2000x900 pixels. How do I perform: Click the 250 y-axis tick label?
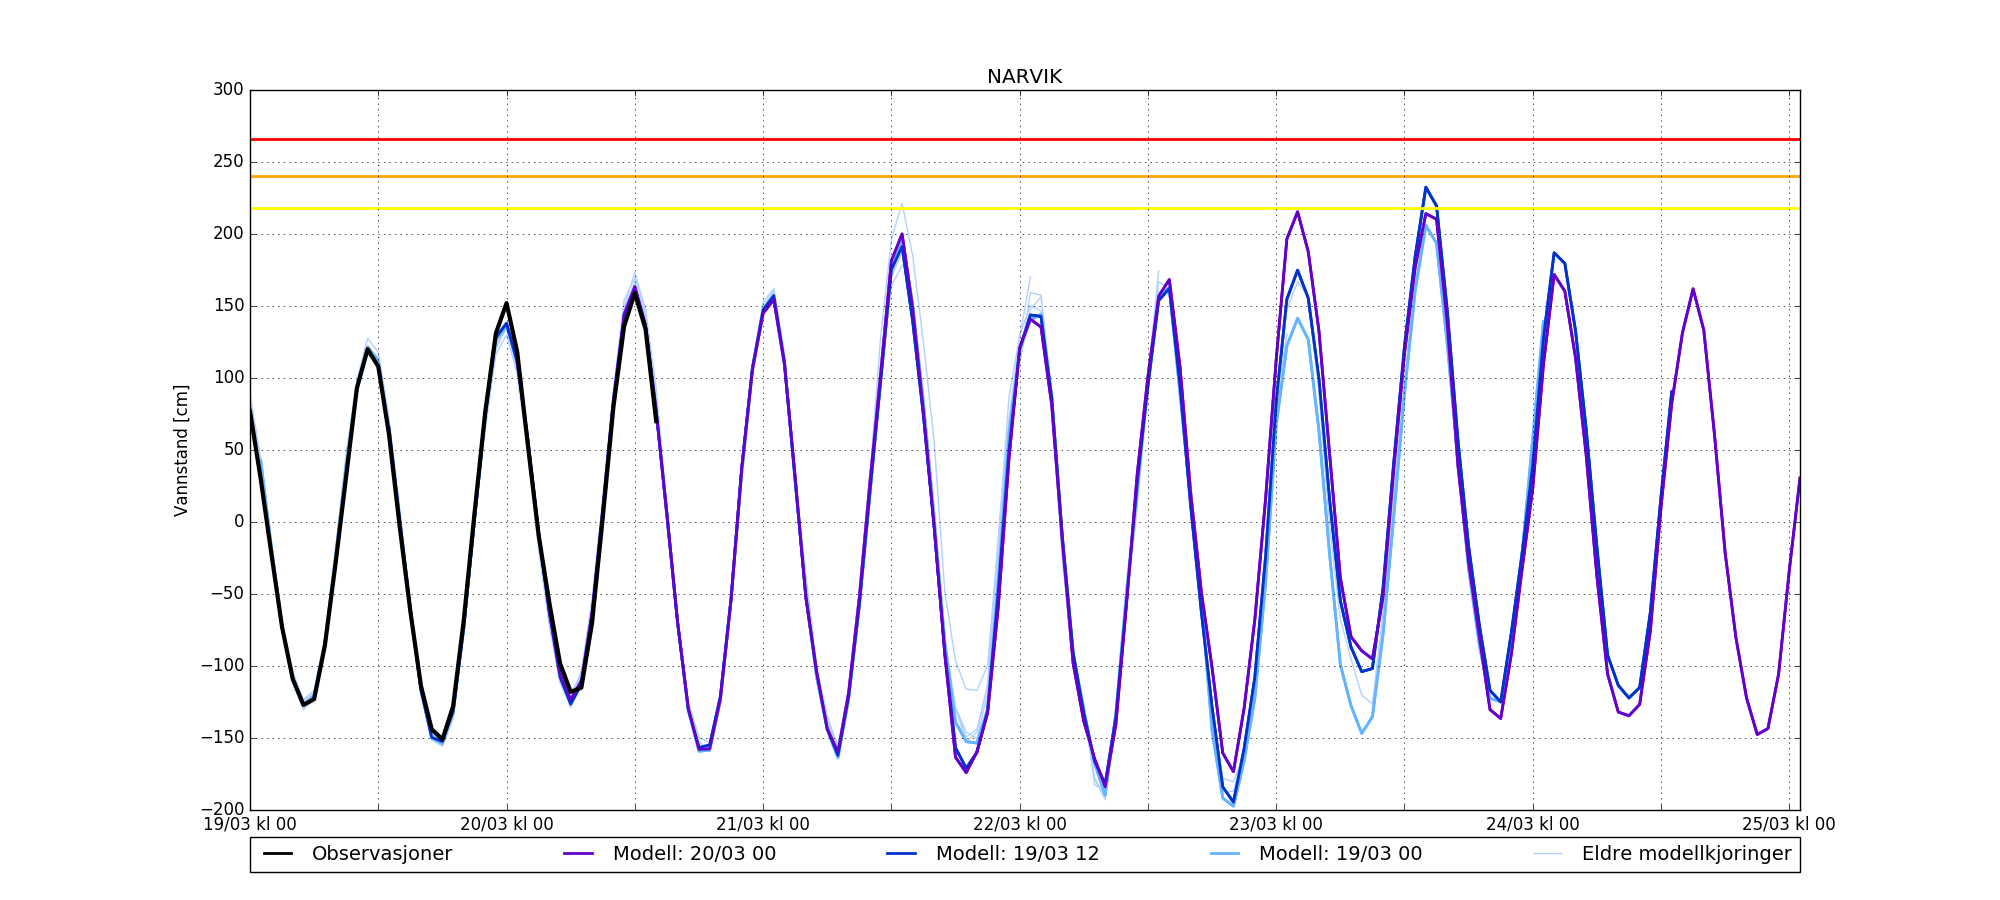pyautogui.click(x=228, y=162)
